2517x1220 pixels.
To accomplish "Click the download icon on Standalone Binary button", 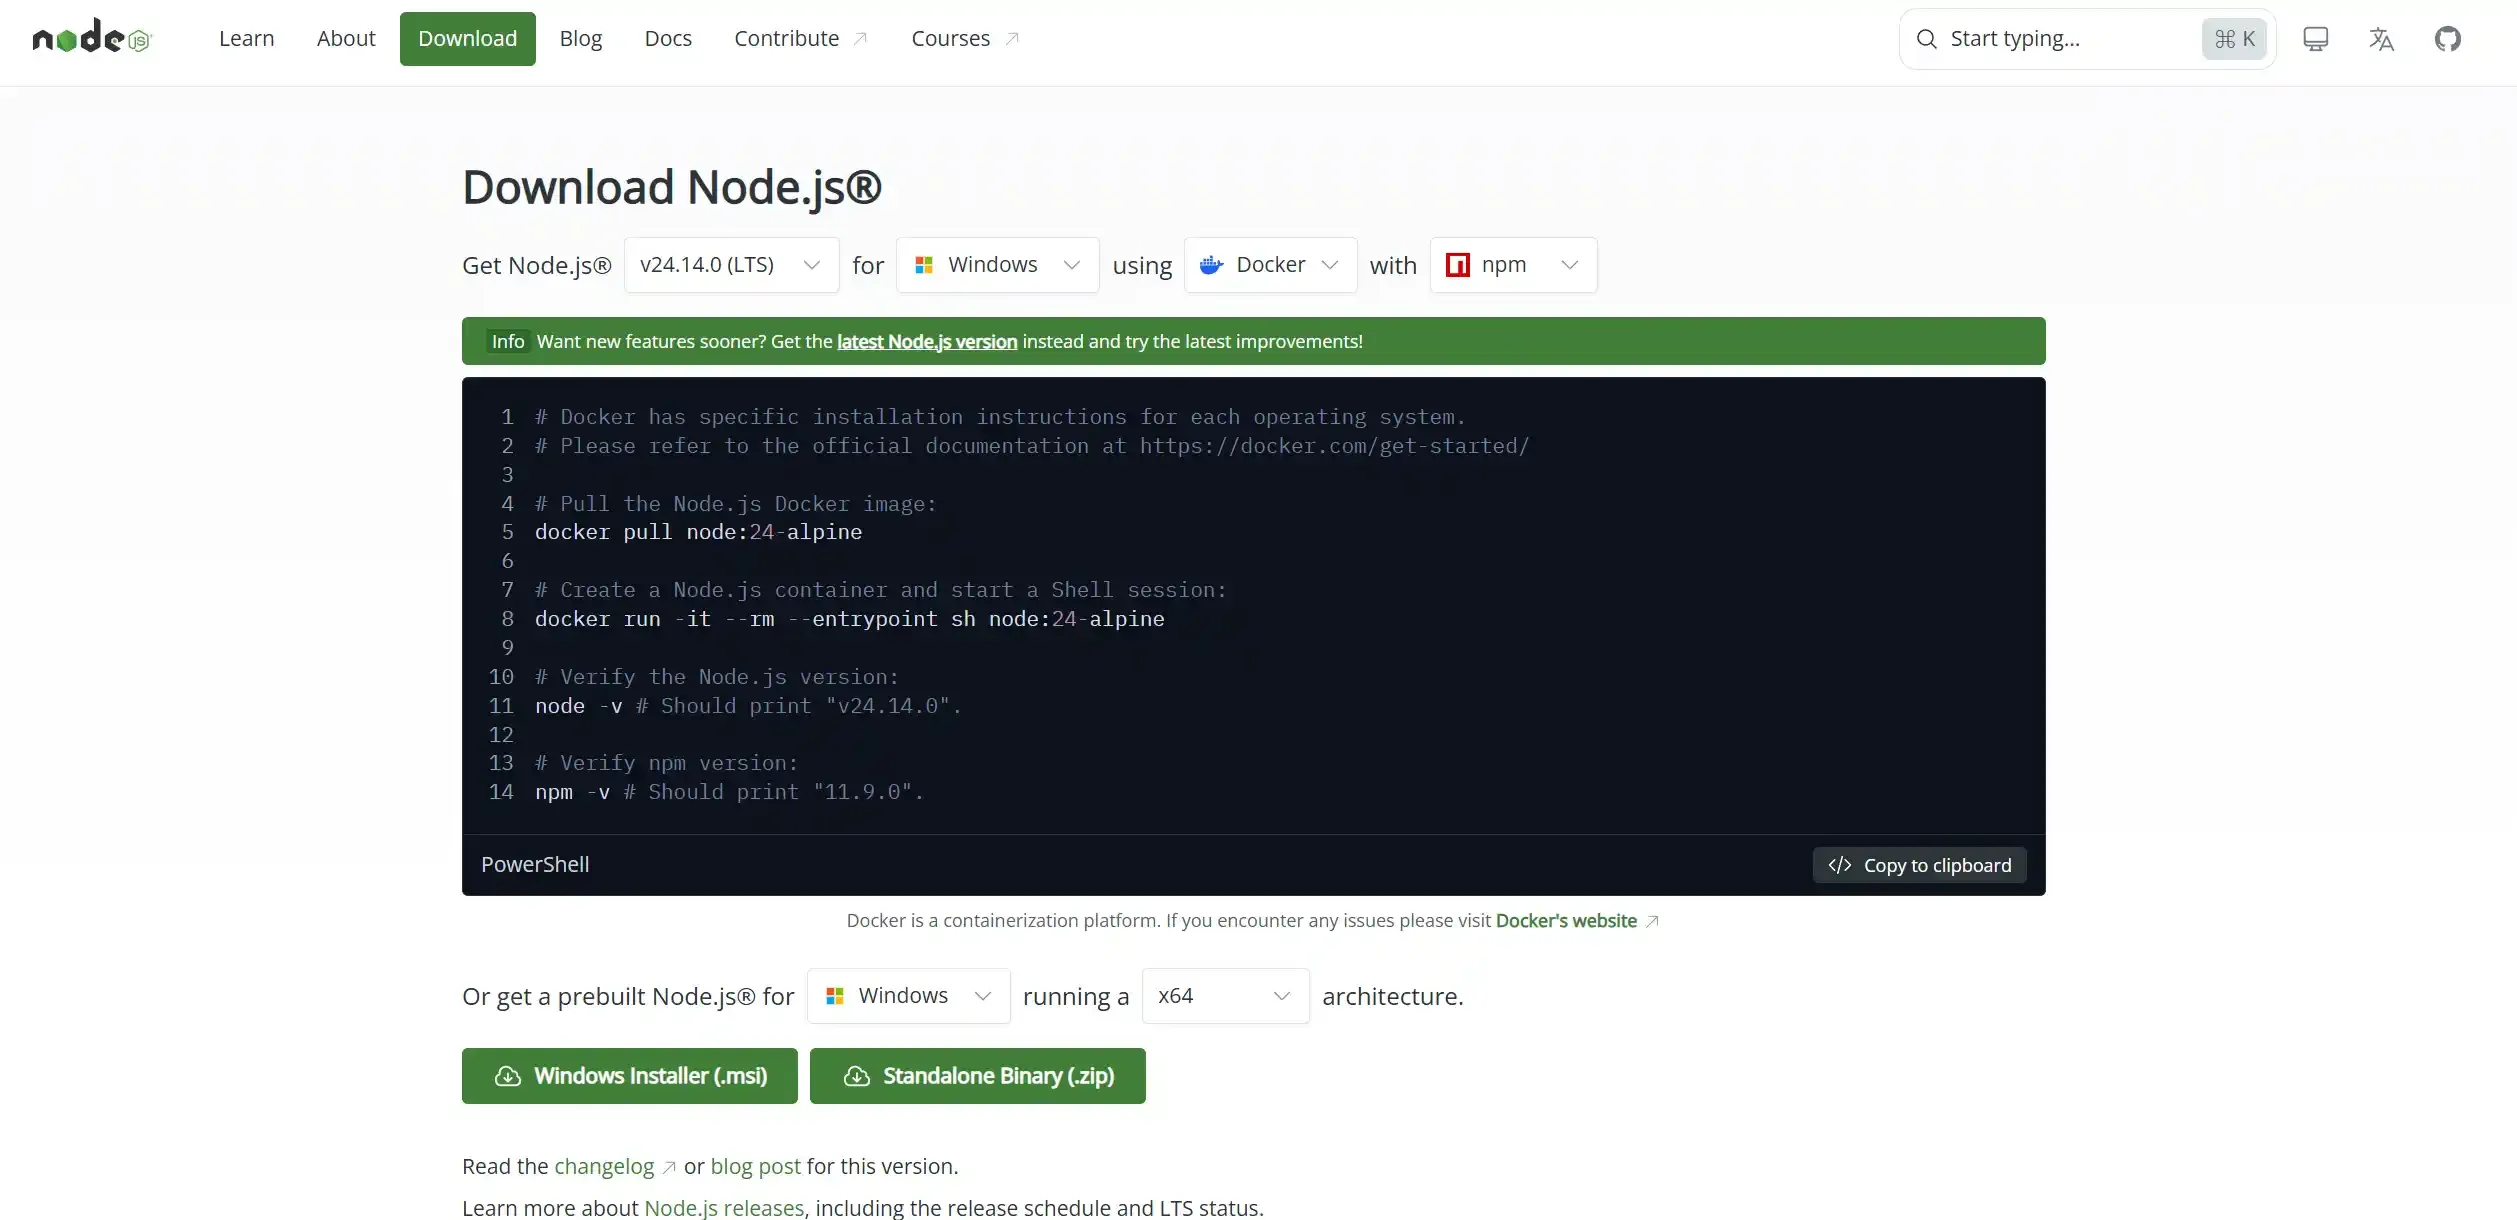I will click(857, 1075).
